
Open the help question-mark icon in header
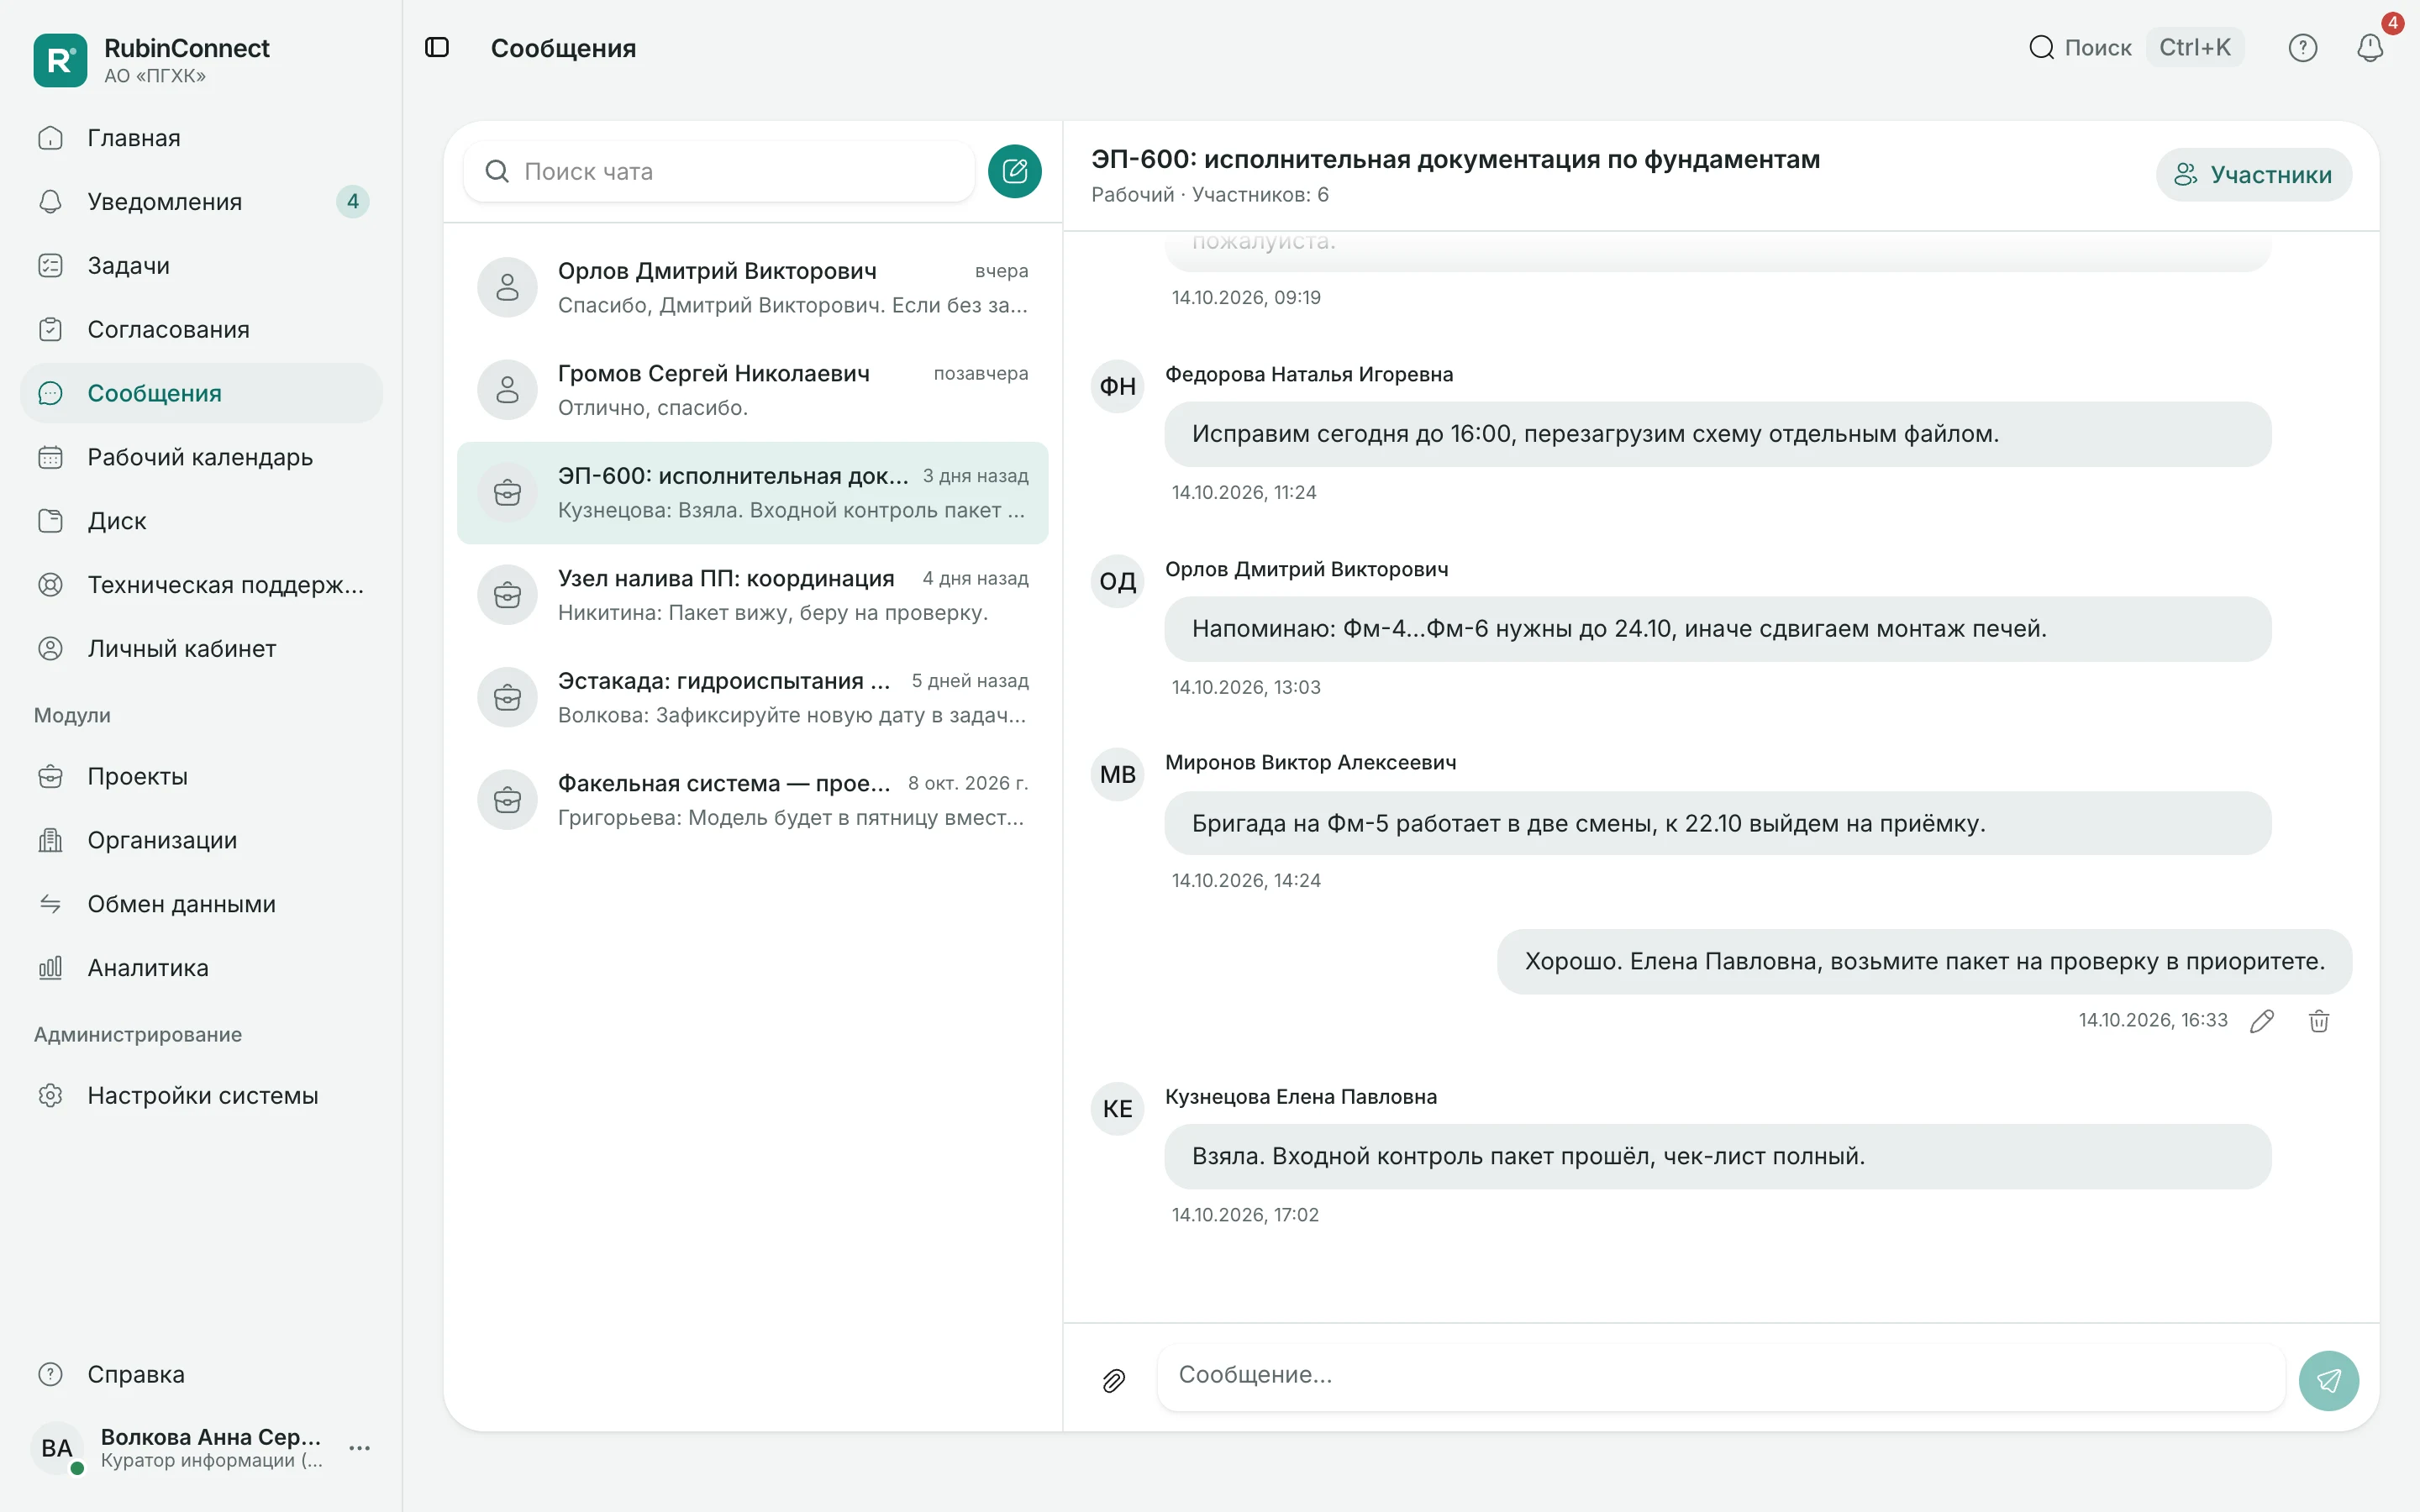2302,47
